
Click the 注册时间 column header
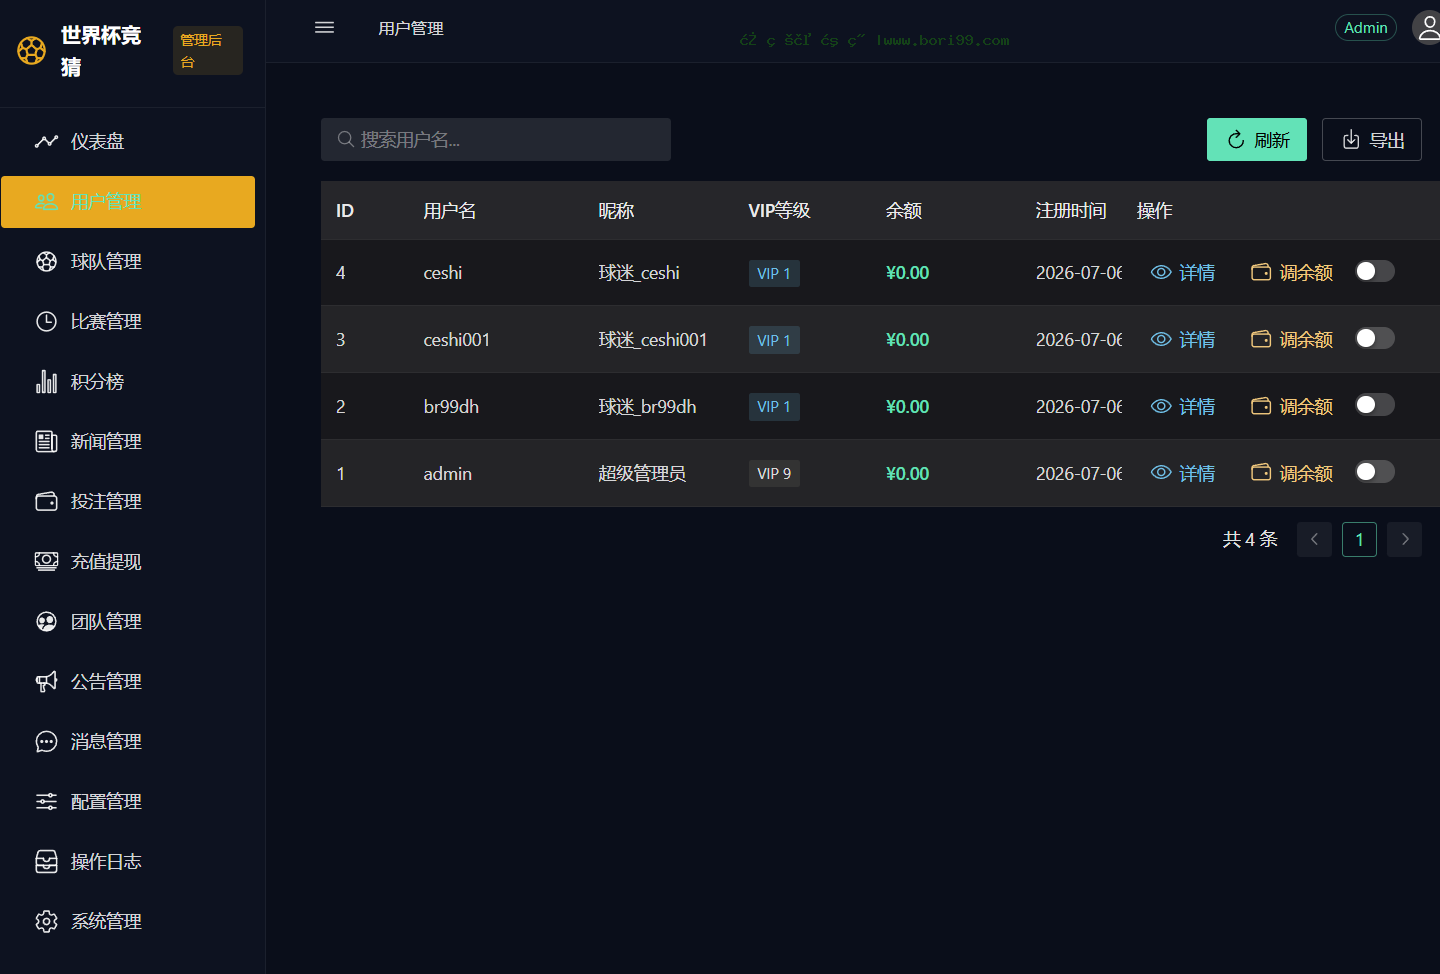(1071, 211)
